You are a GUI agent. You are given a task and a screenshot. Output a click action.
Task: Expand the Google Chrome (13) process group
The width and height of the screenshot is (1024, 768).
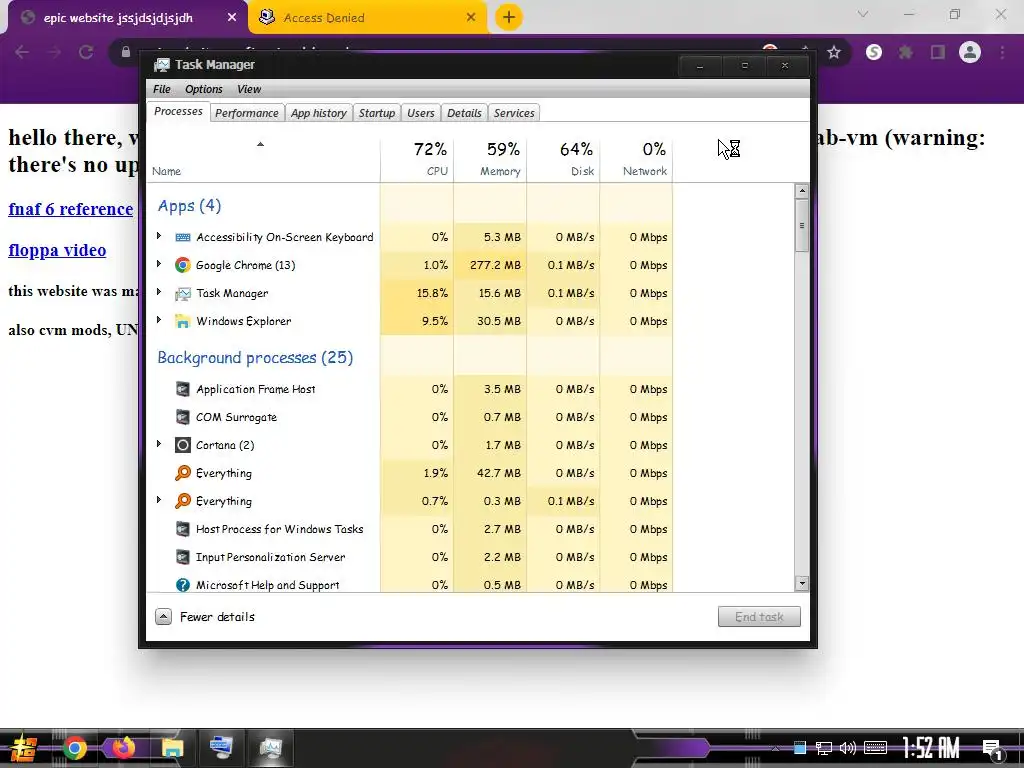pos(159,264)
